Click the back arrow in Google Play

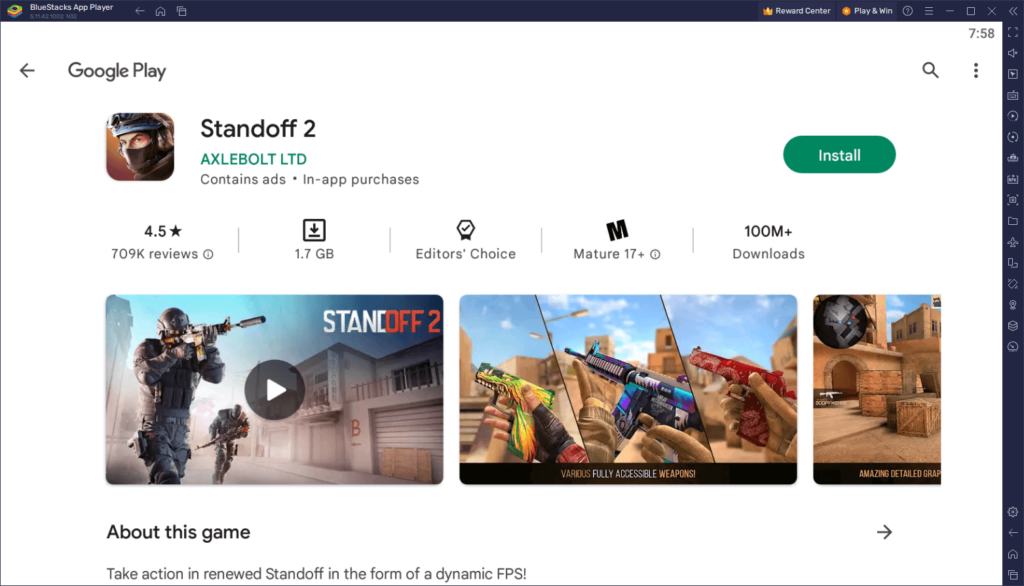click(26, 70)
